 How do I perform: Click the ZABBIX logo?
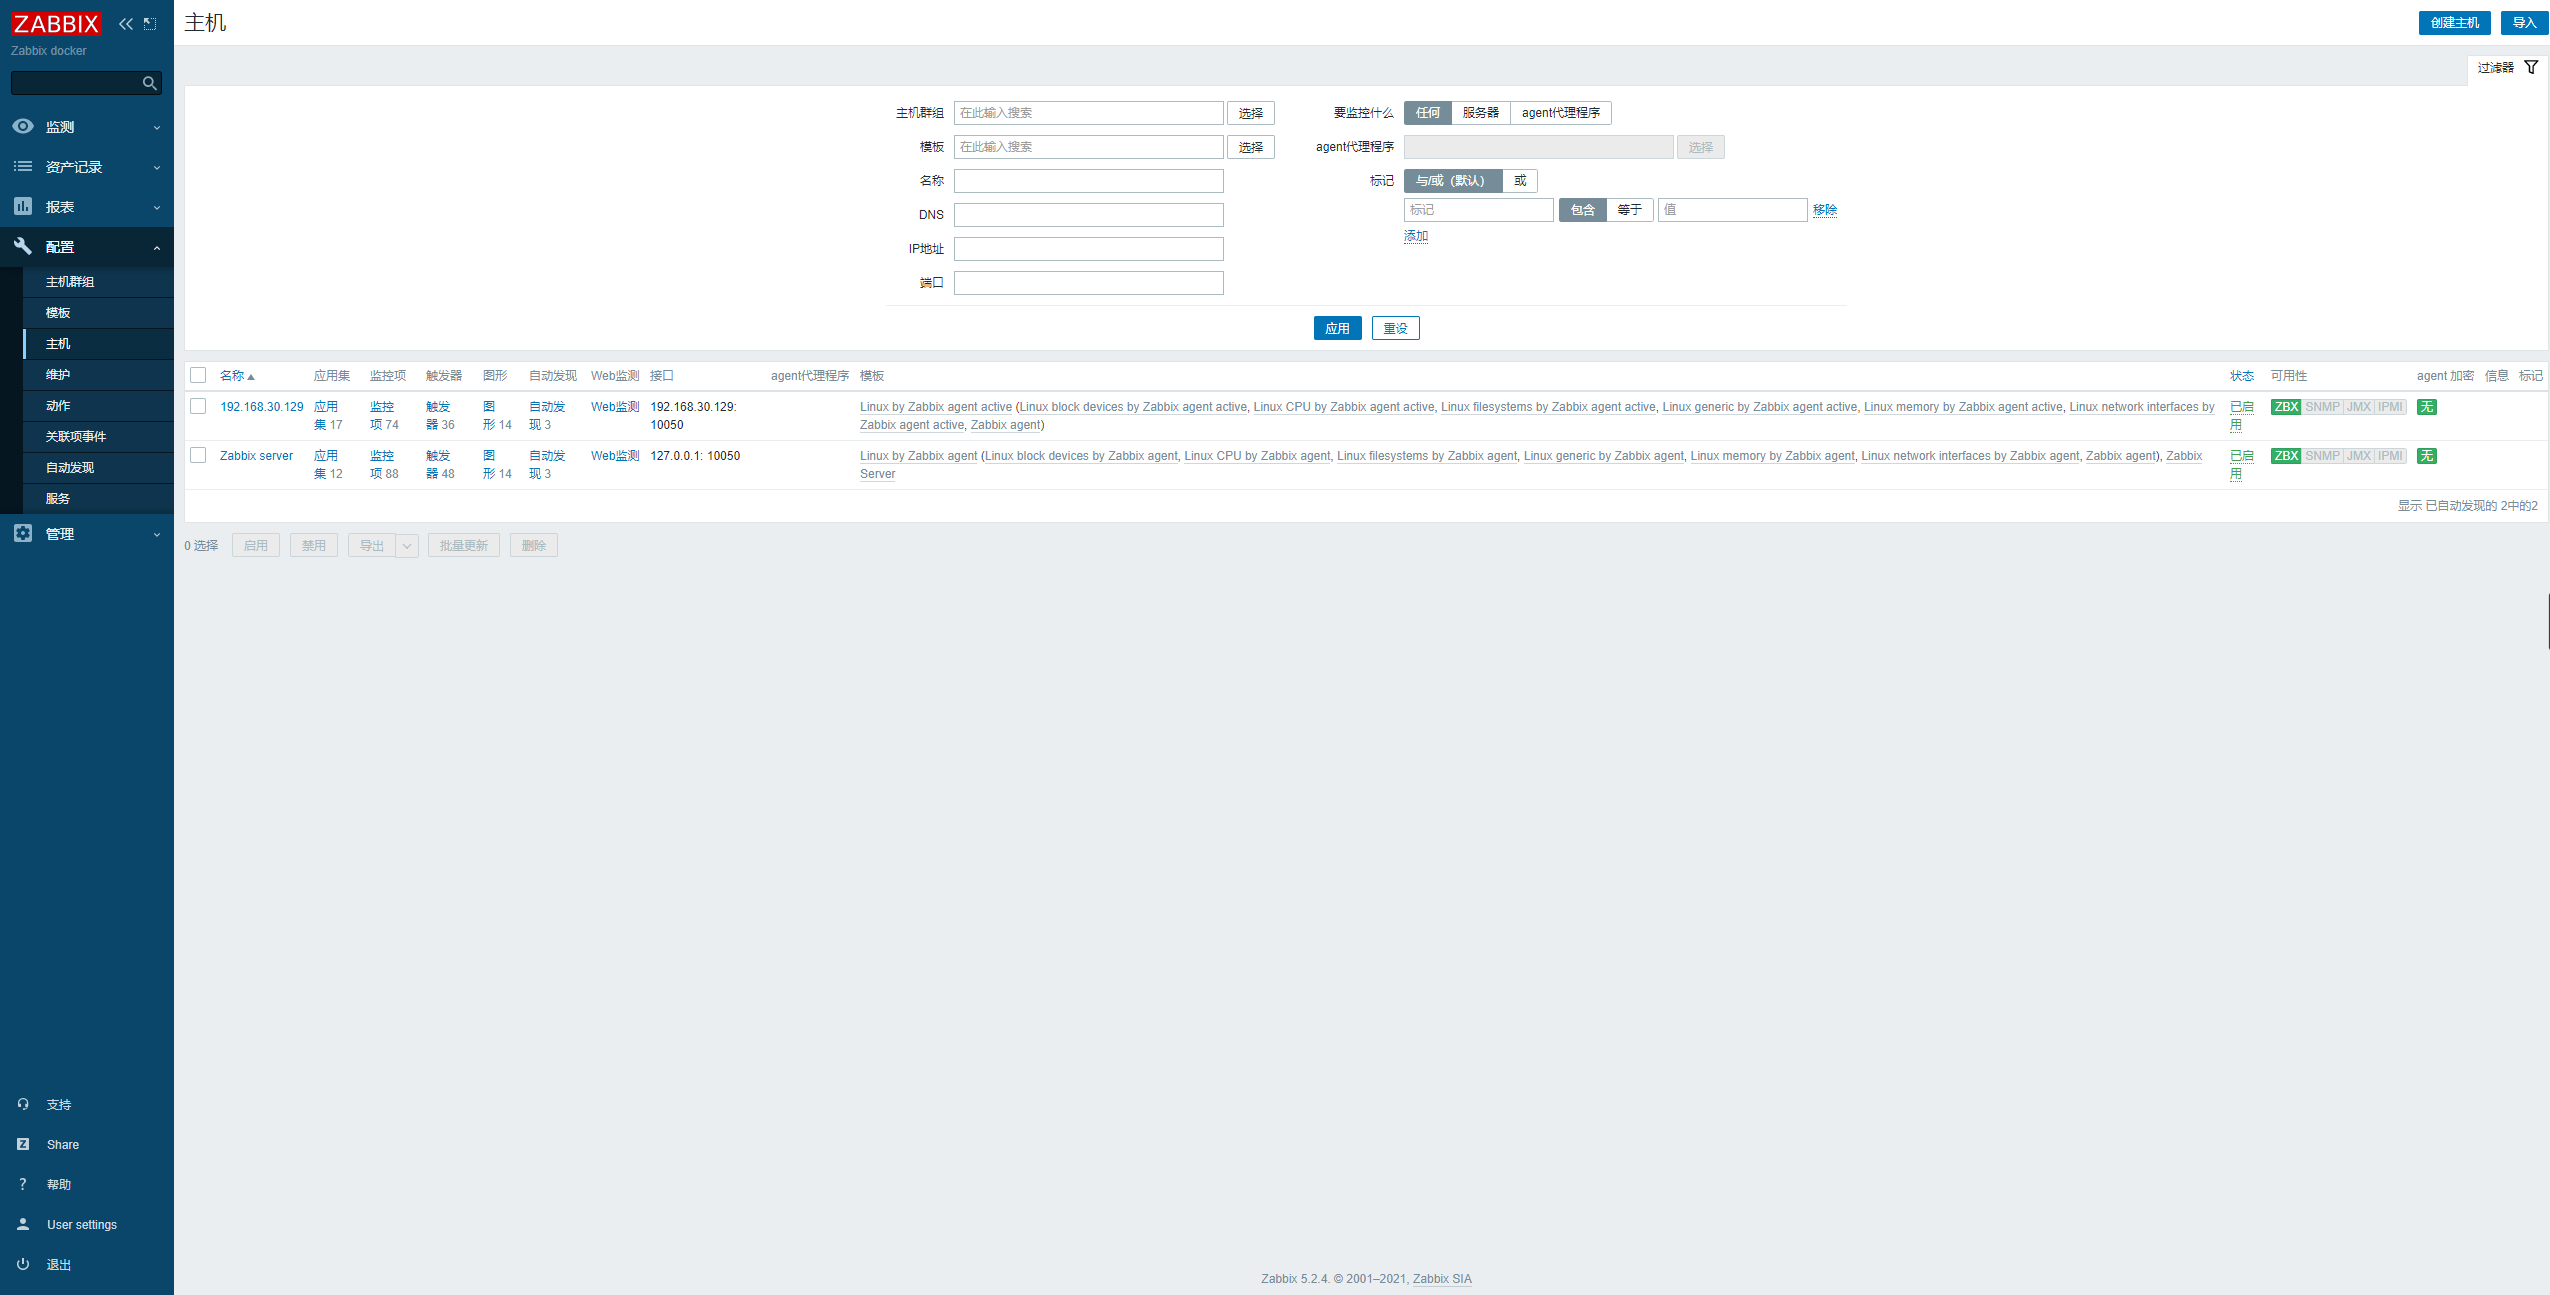(x=56, y=23)
